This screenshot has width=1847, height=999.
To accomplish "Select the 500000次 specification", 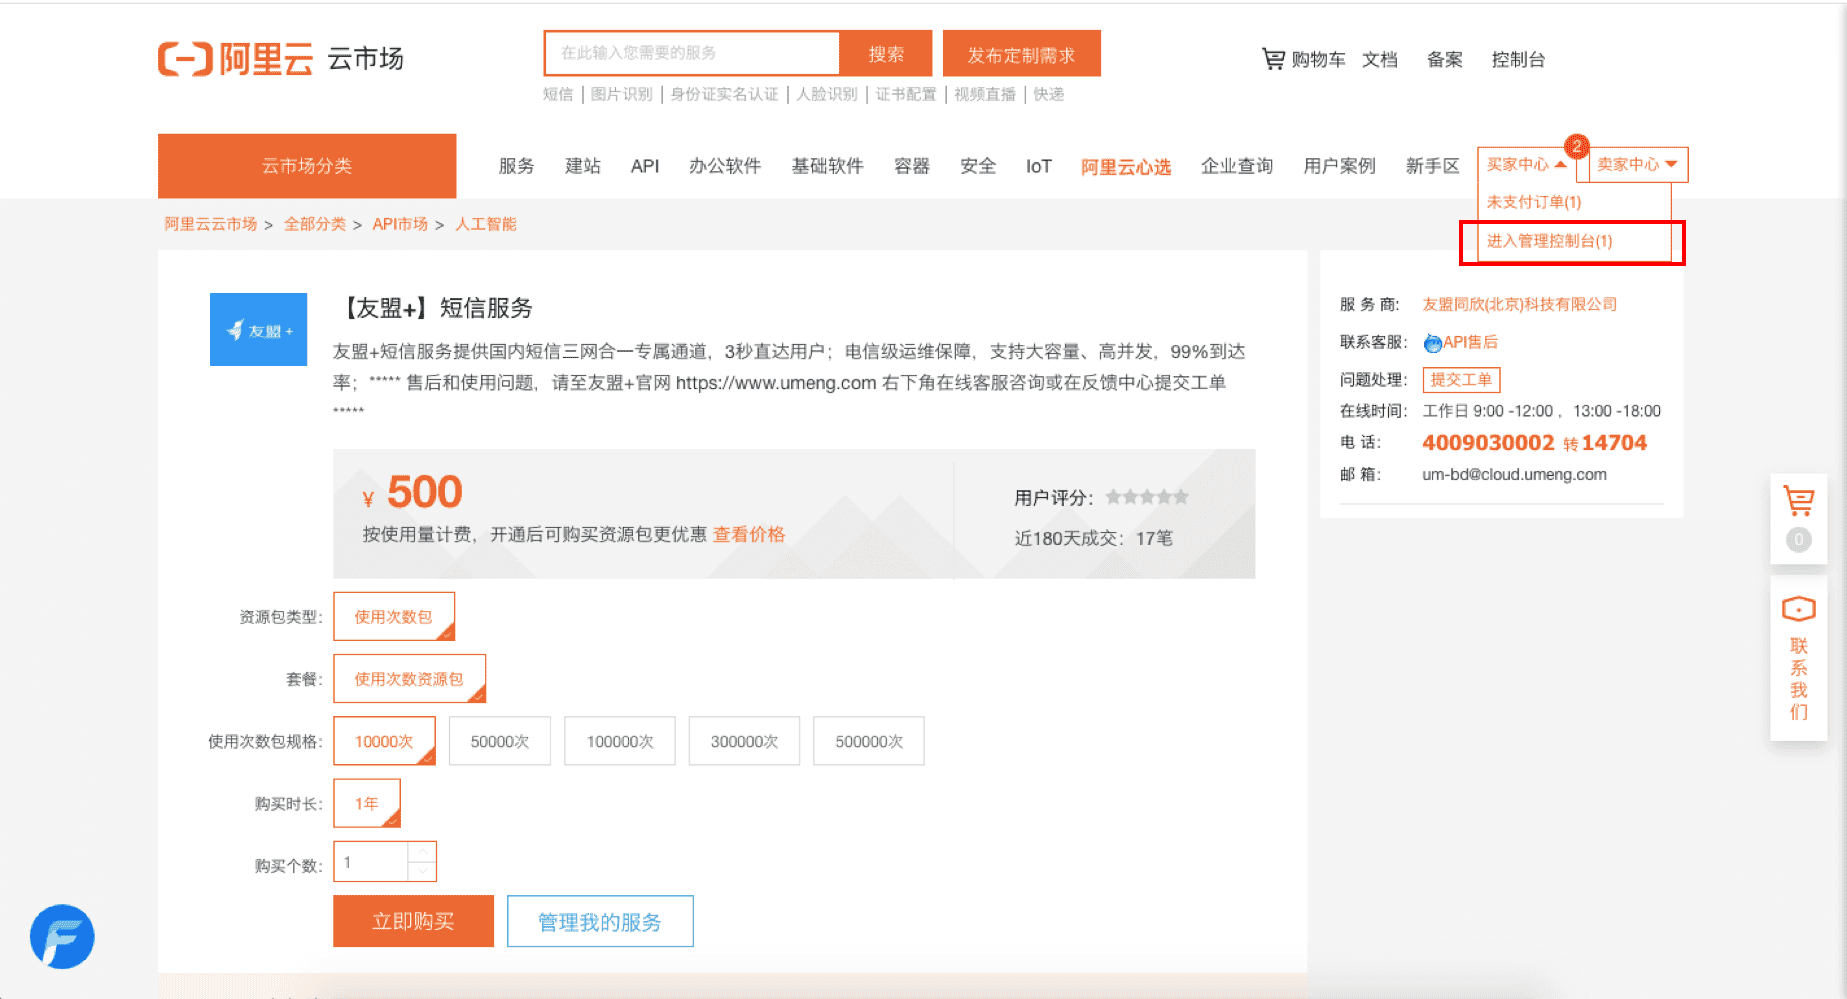I will [x=869, y=741].
